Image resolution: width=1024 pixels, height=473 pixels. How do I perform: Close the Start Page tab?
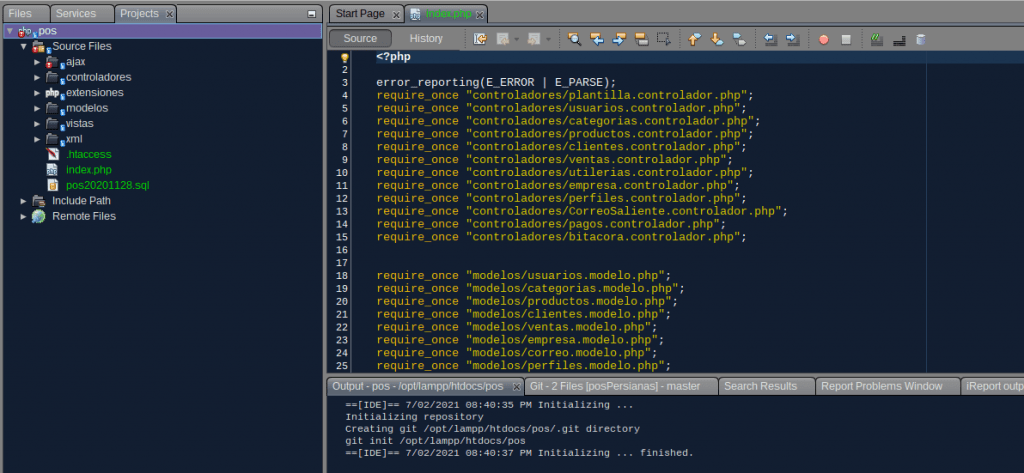pos(396,14)
